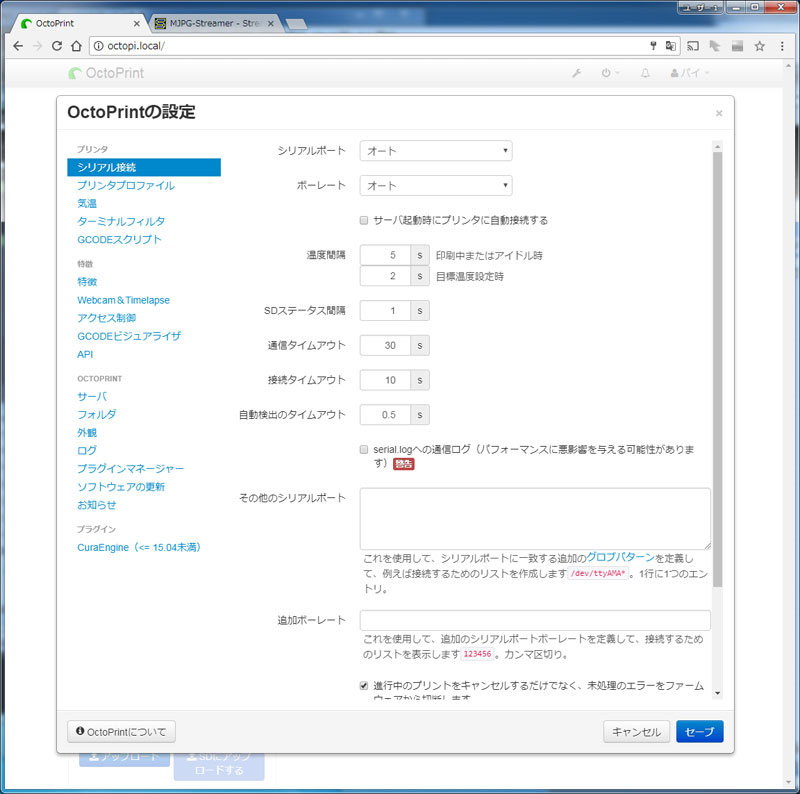This screenshot has height=794, width=800.
Task: Open GCODEビジュアライザ settings
Action: click(x=129, y=336)
